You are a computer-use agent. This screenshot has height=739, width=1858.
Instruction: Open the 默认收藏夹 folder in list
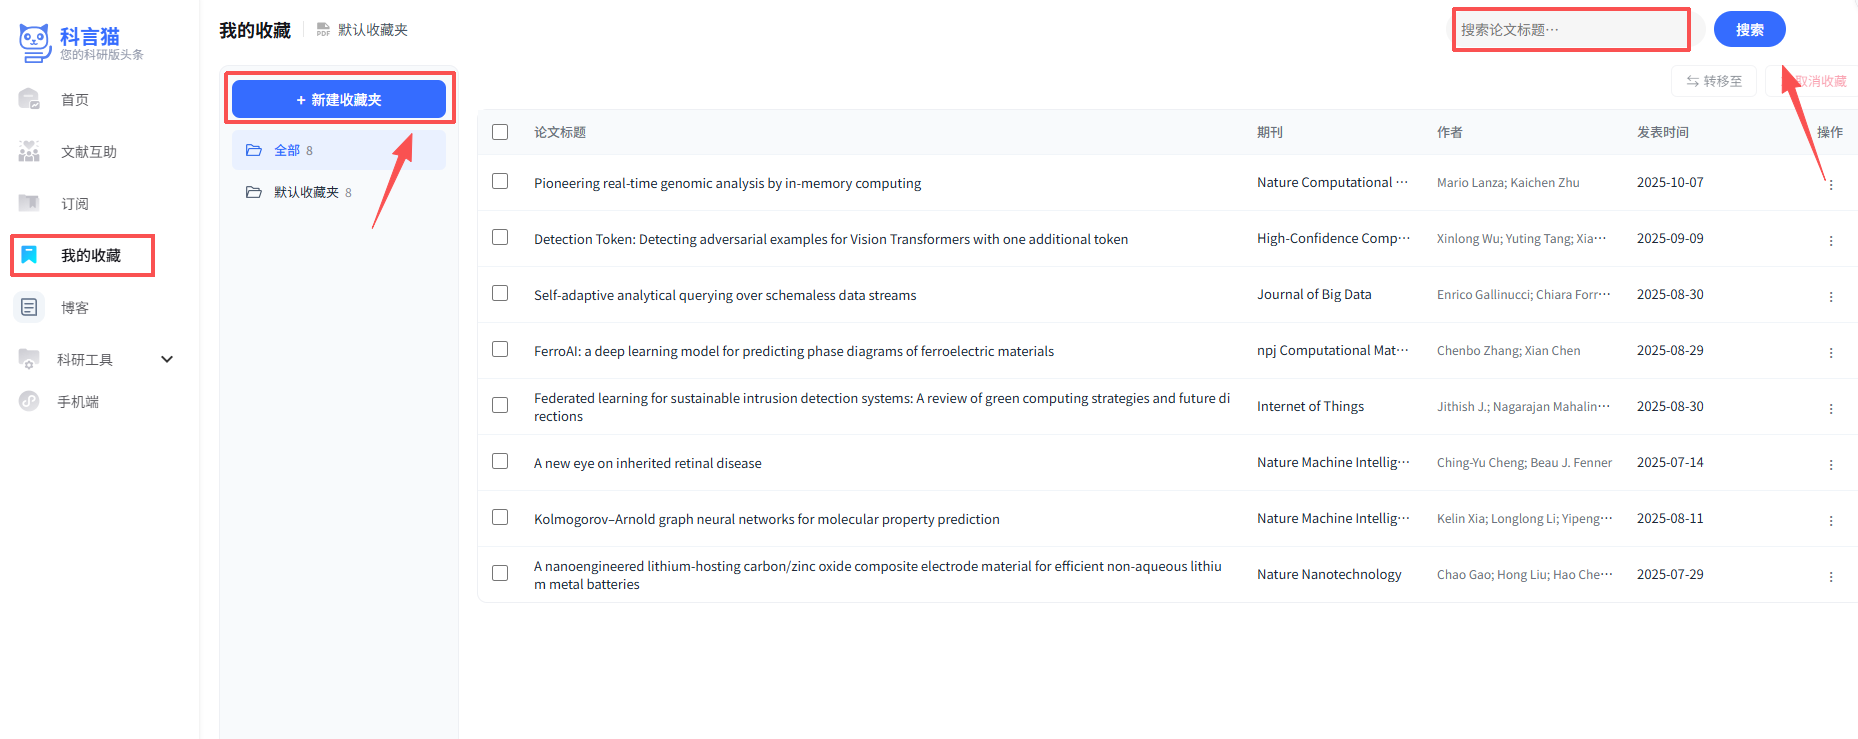pos(339,192)
